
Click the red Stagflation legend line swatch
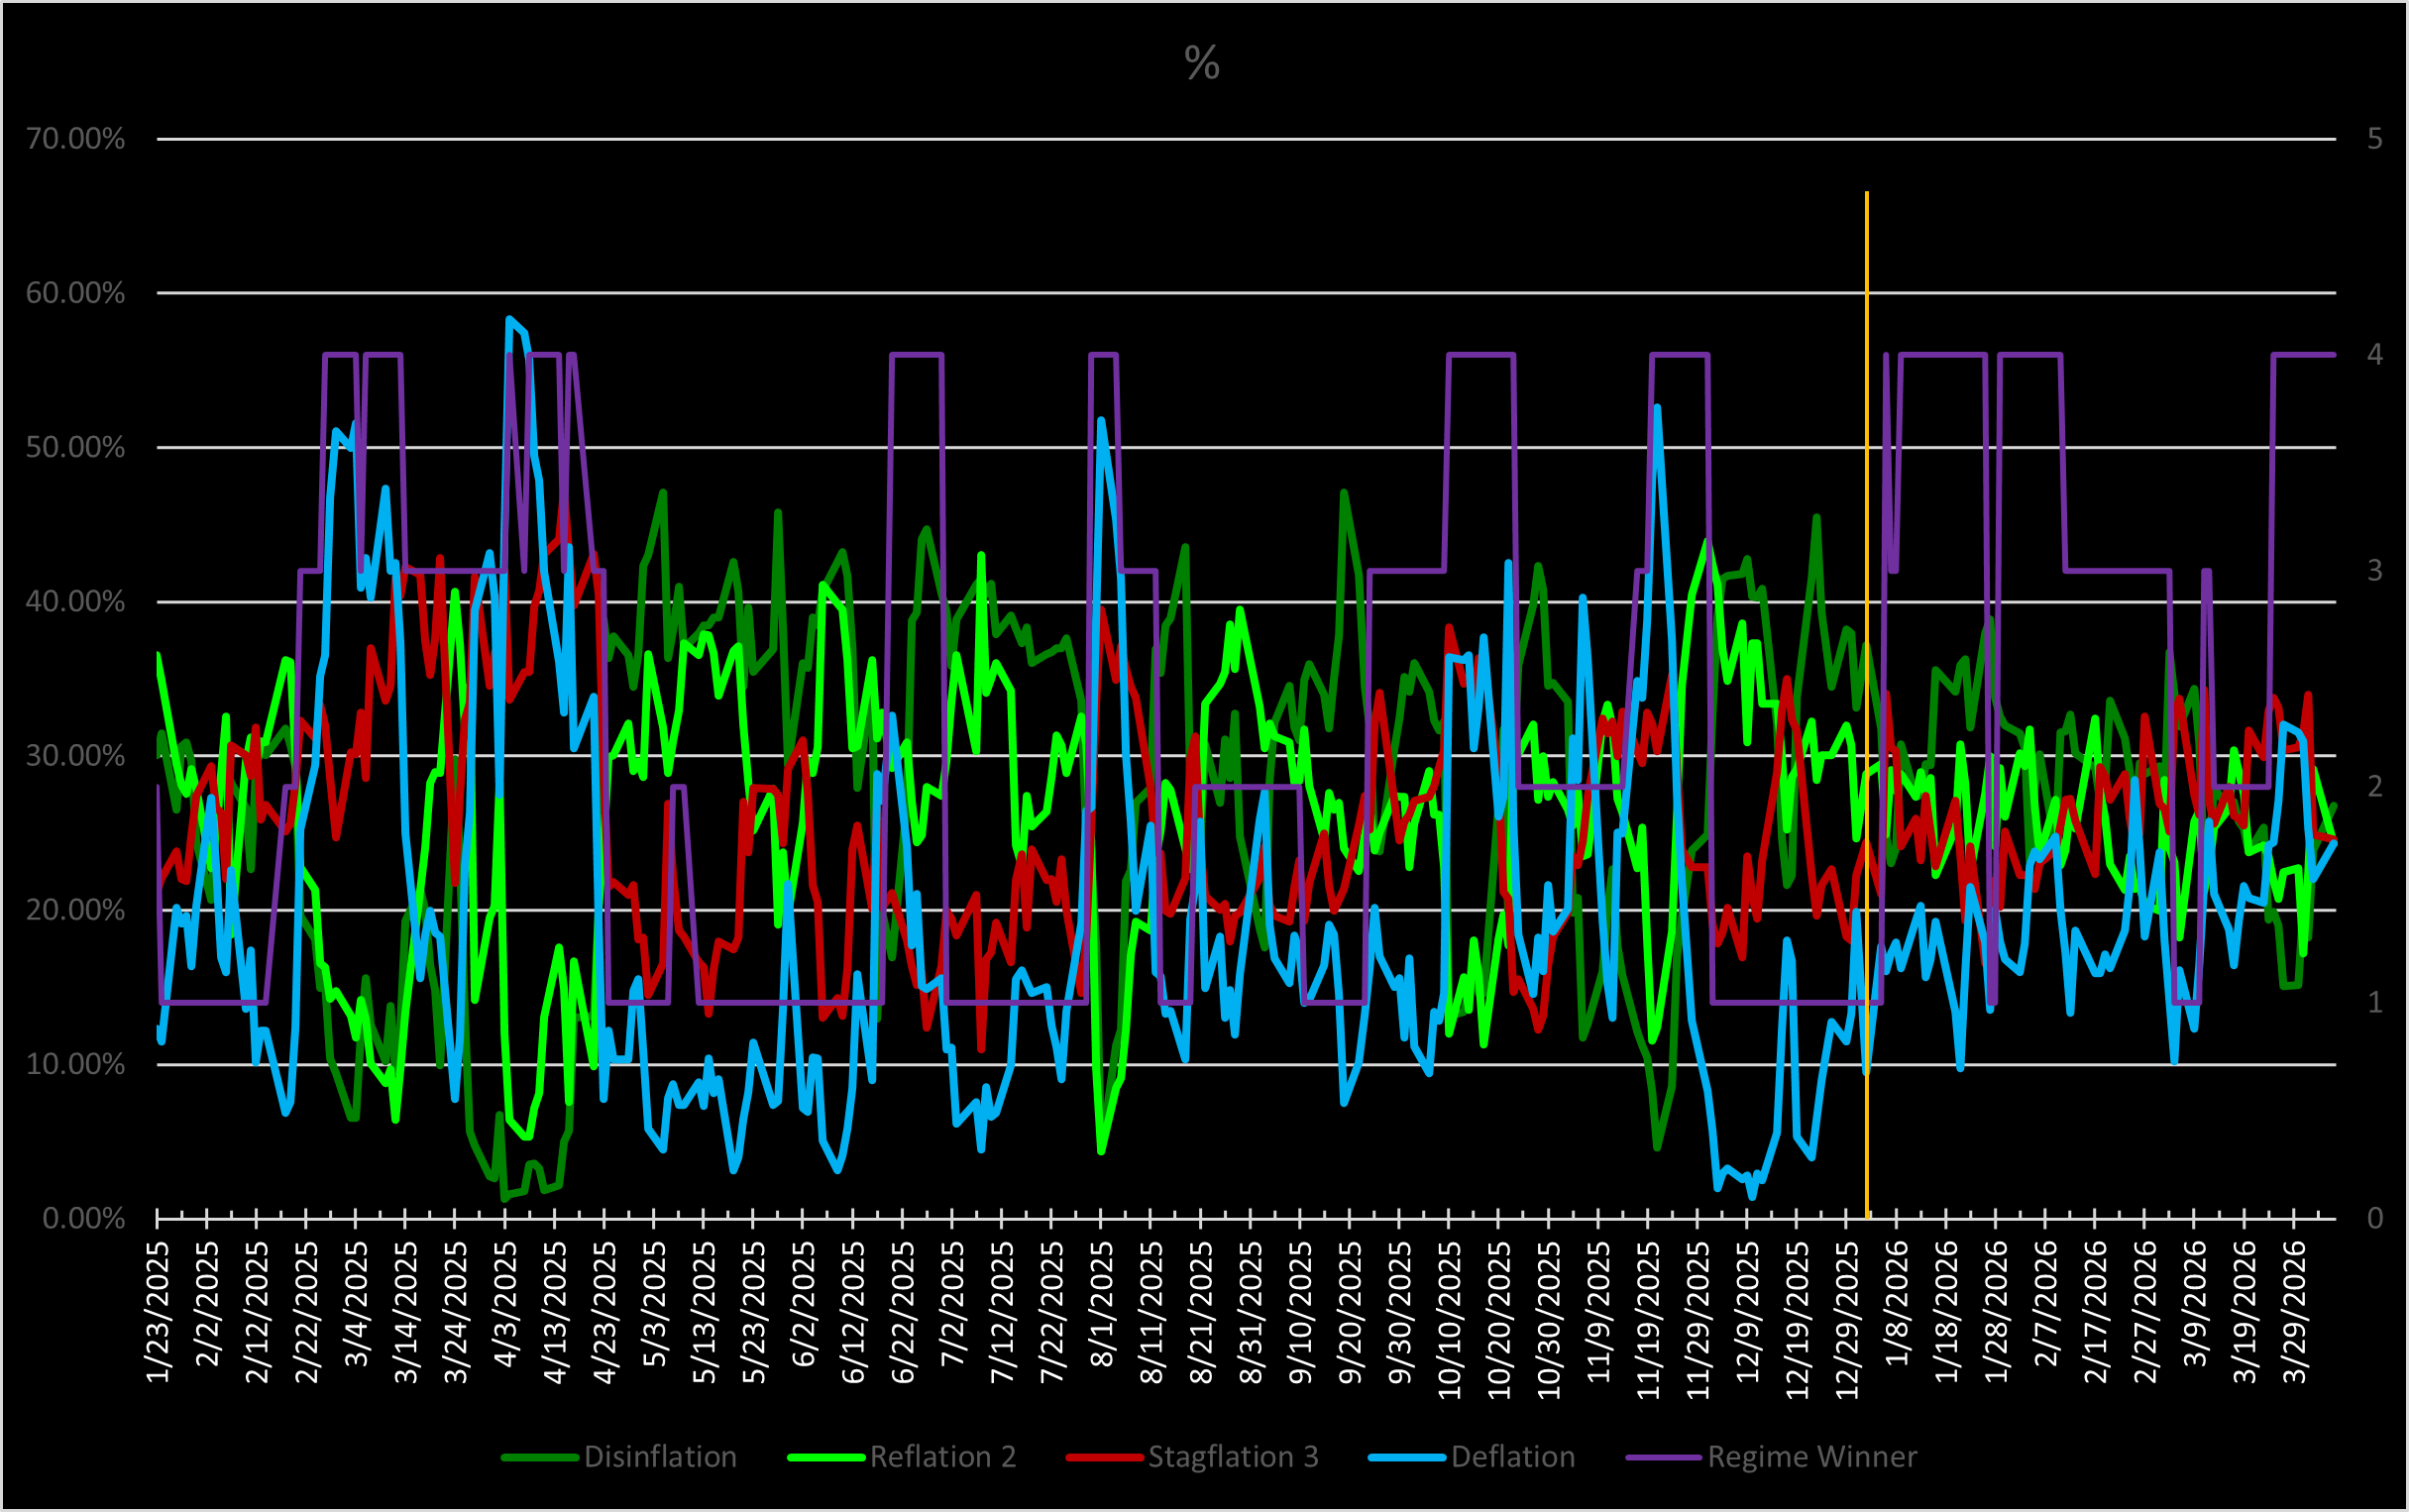coord(1103,1458)
